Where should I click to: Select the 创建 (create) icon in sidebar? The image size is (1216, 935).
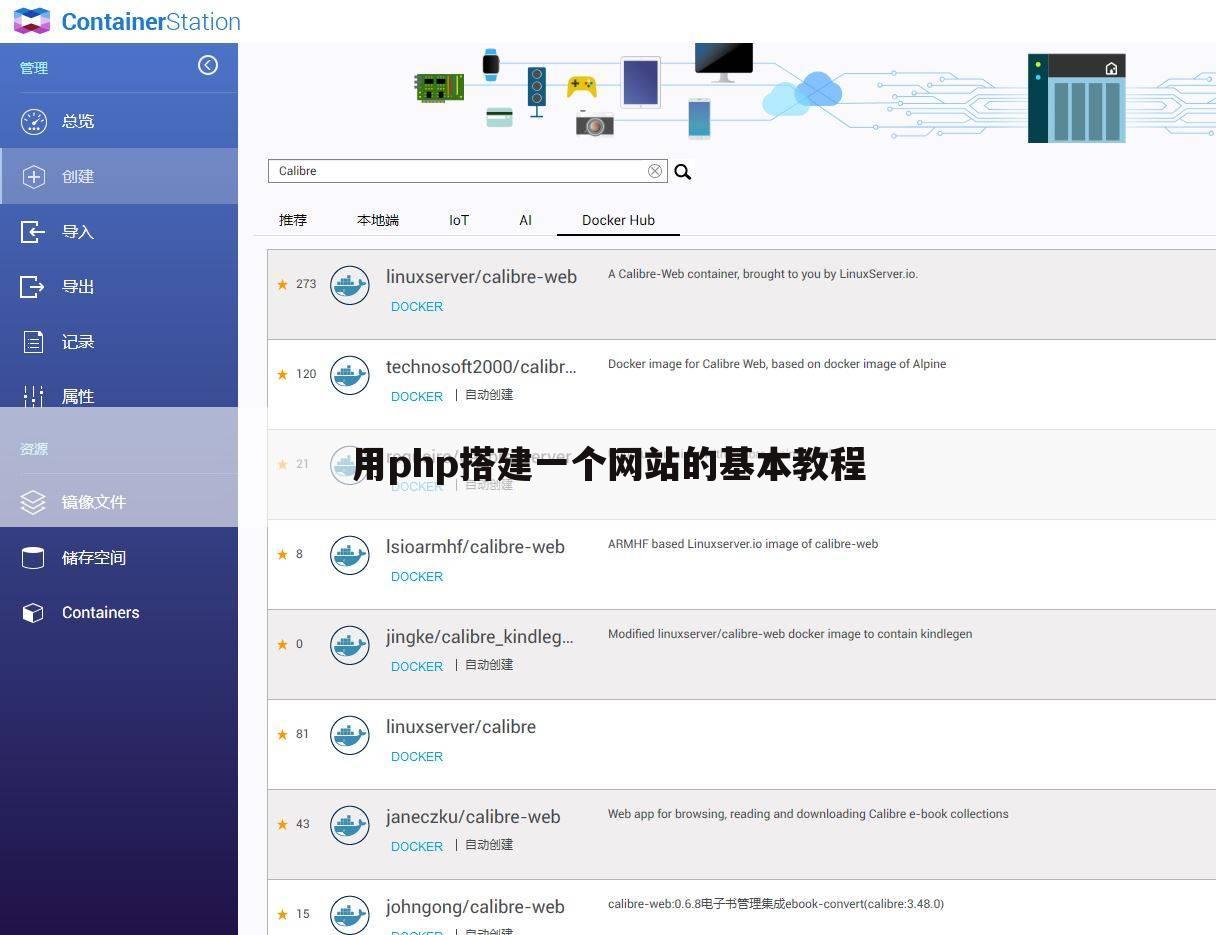[34, 176]
